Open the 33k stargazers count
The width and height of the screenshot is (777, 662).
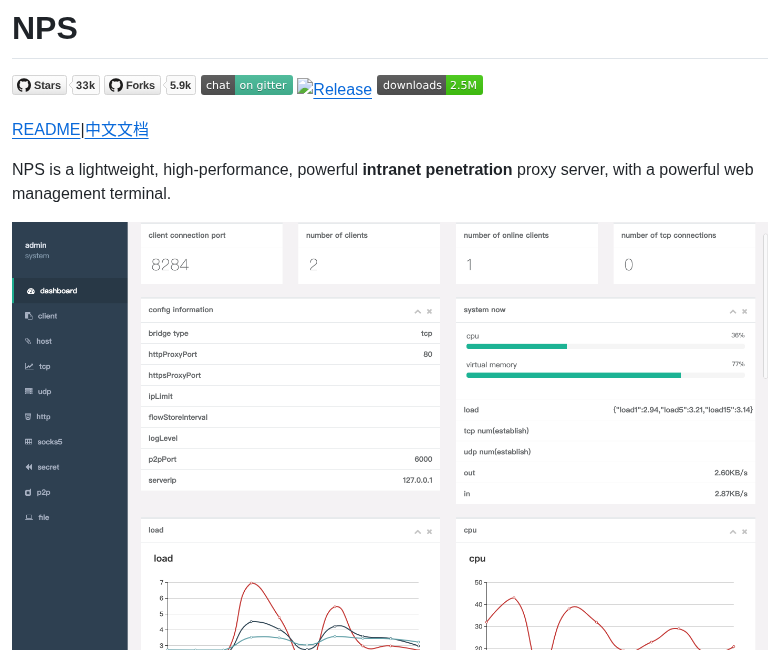click(85, 85)
